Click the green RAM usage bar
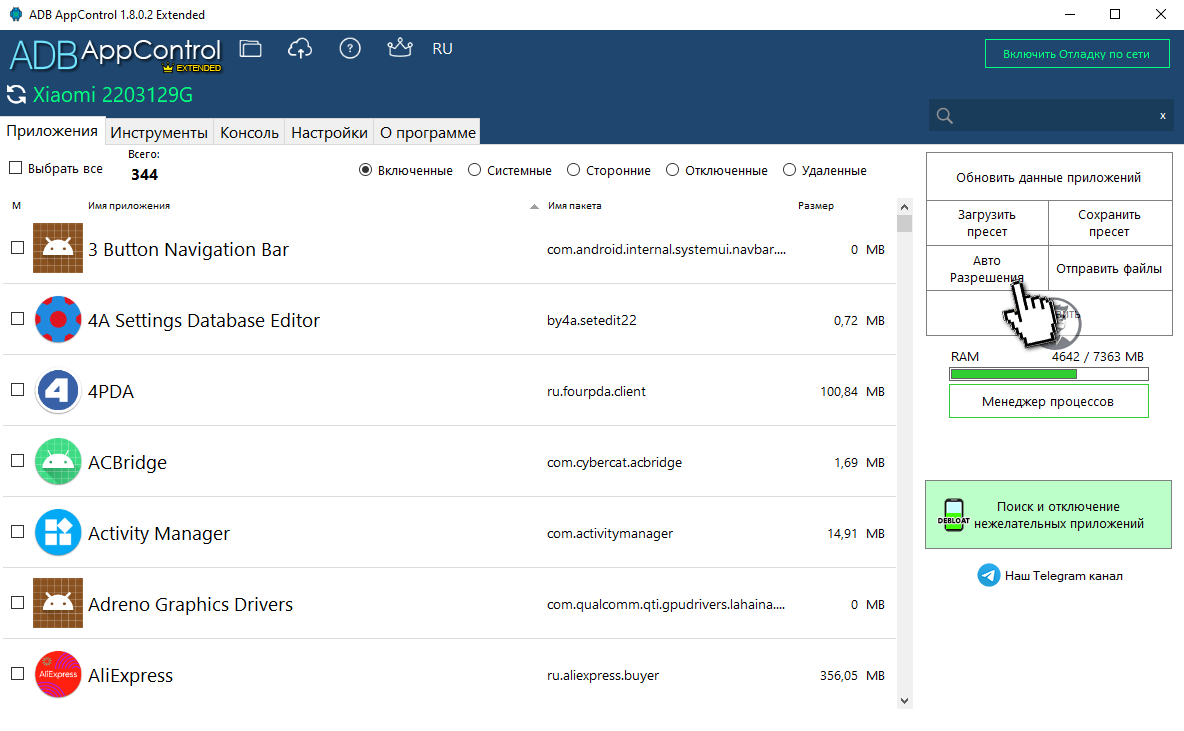The image size is (1184, 731). click(1048, 374)
